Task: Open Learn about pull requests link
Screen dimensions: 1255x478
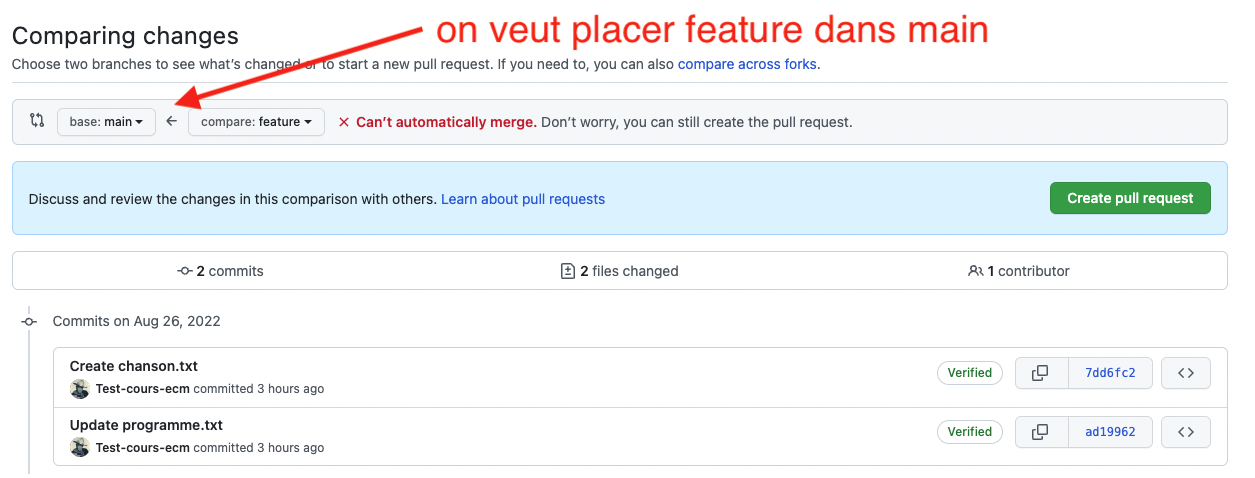Action: click(x=523, y=199)
